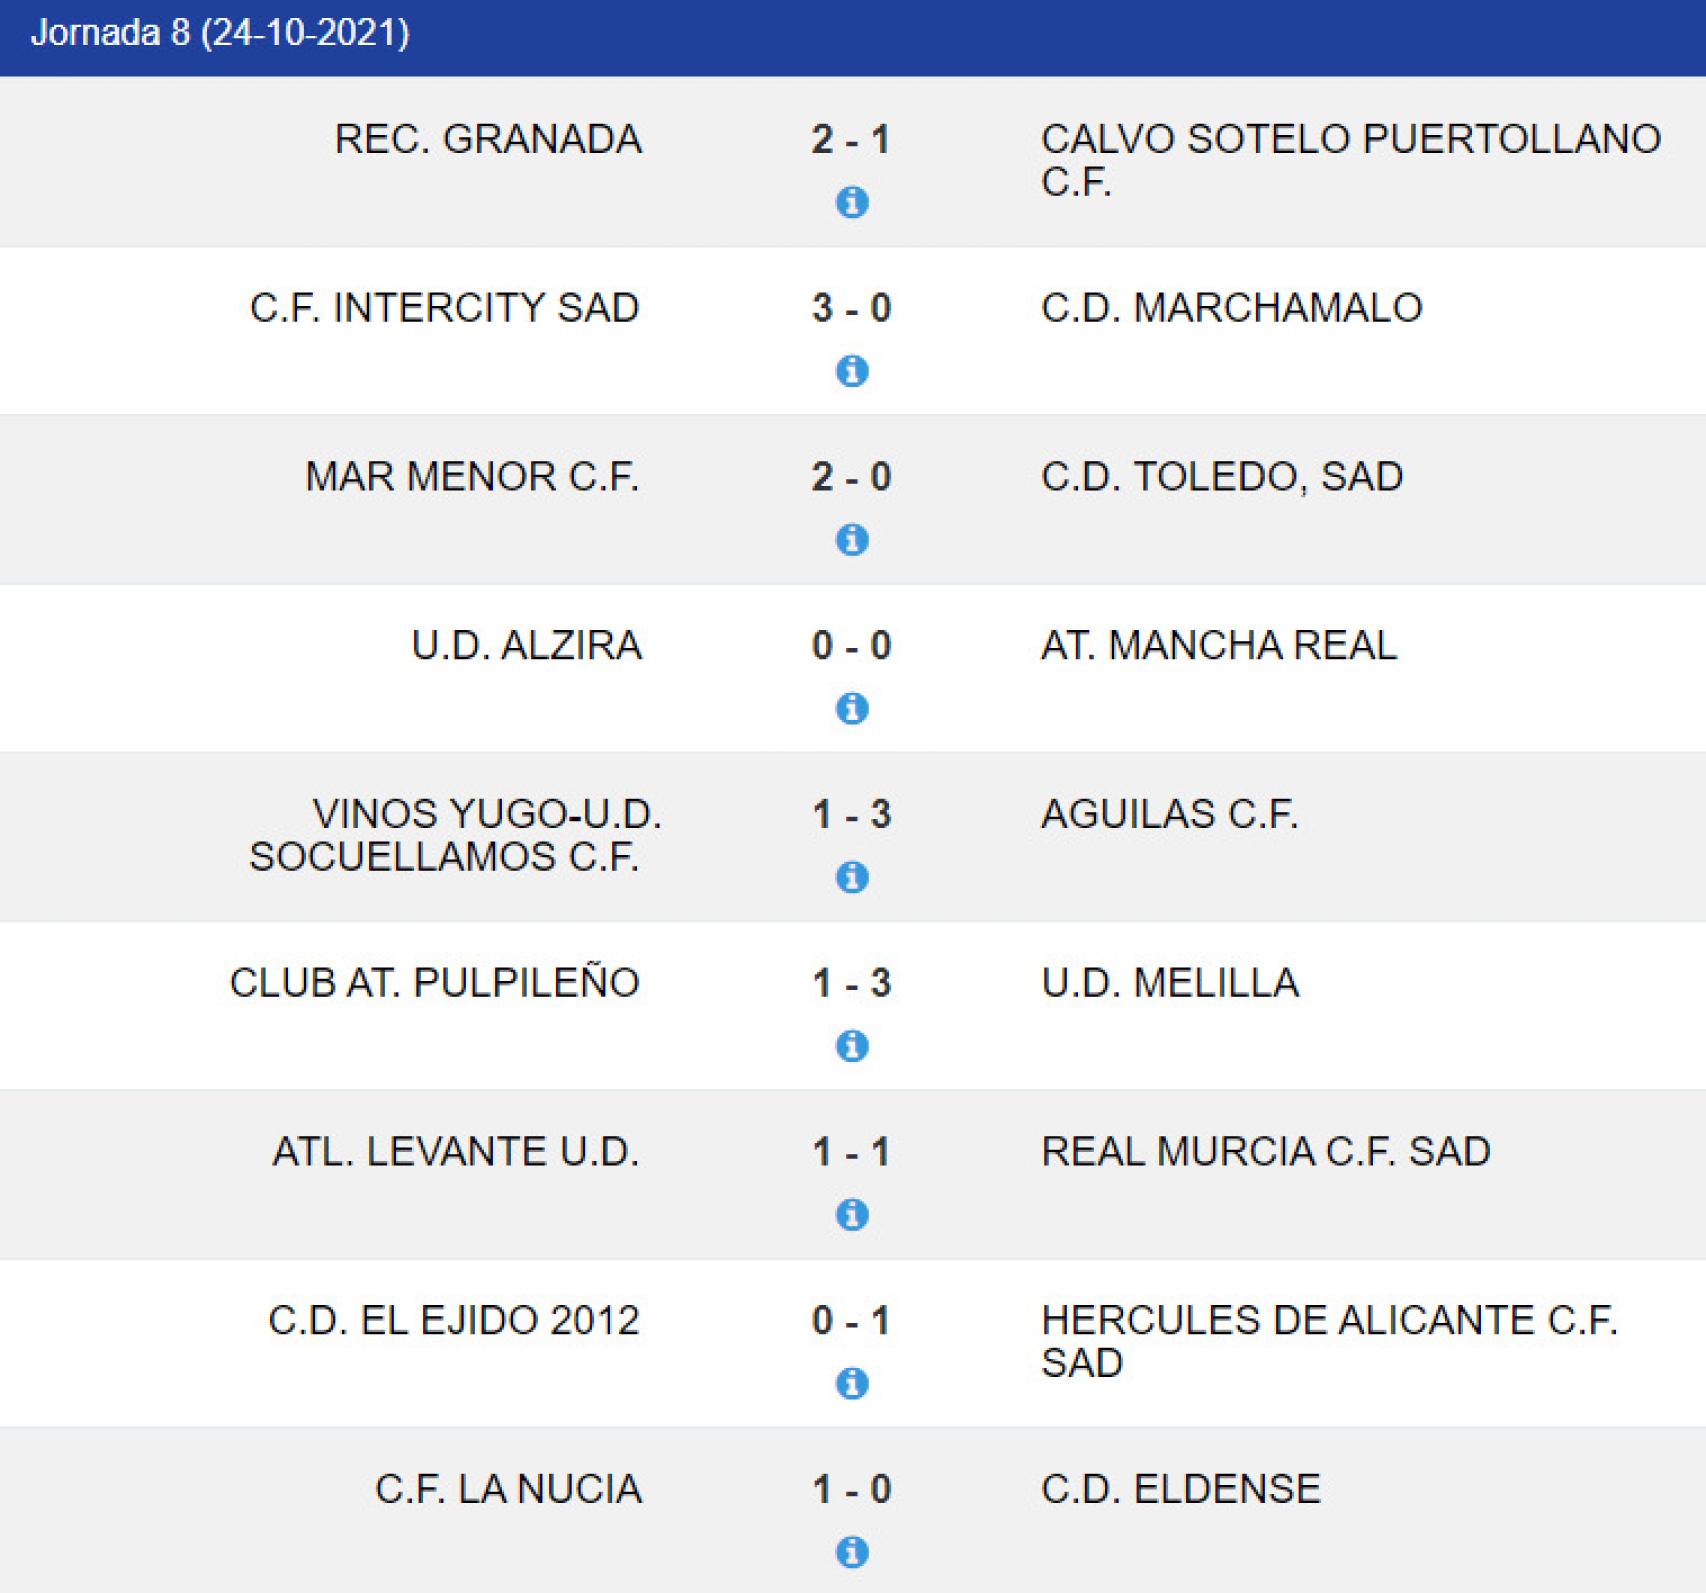Screen dimensions: 1706x1593
Task: View info icon for Pulpileño vs Melilla
Action: pos(852,1047)
